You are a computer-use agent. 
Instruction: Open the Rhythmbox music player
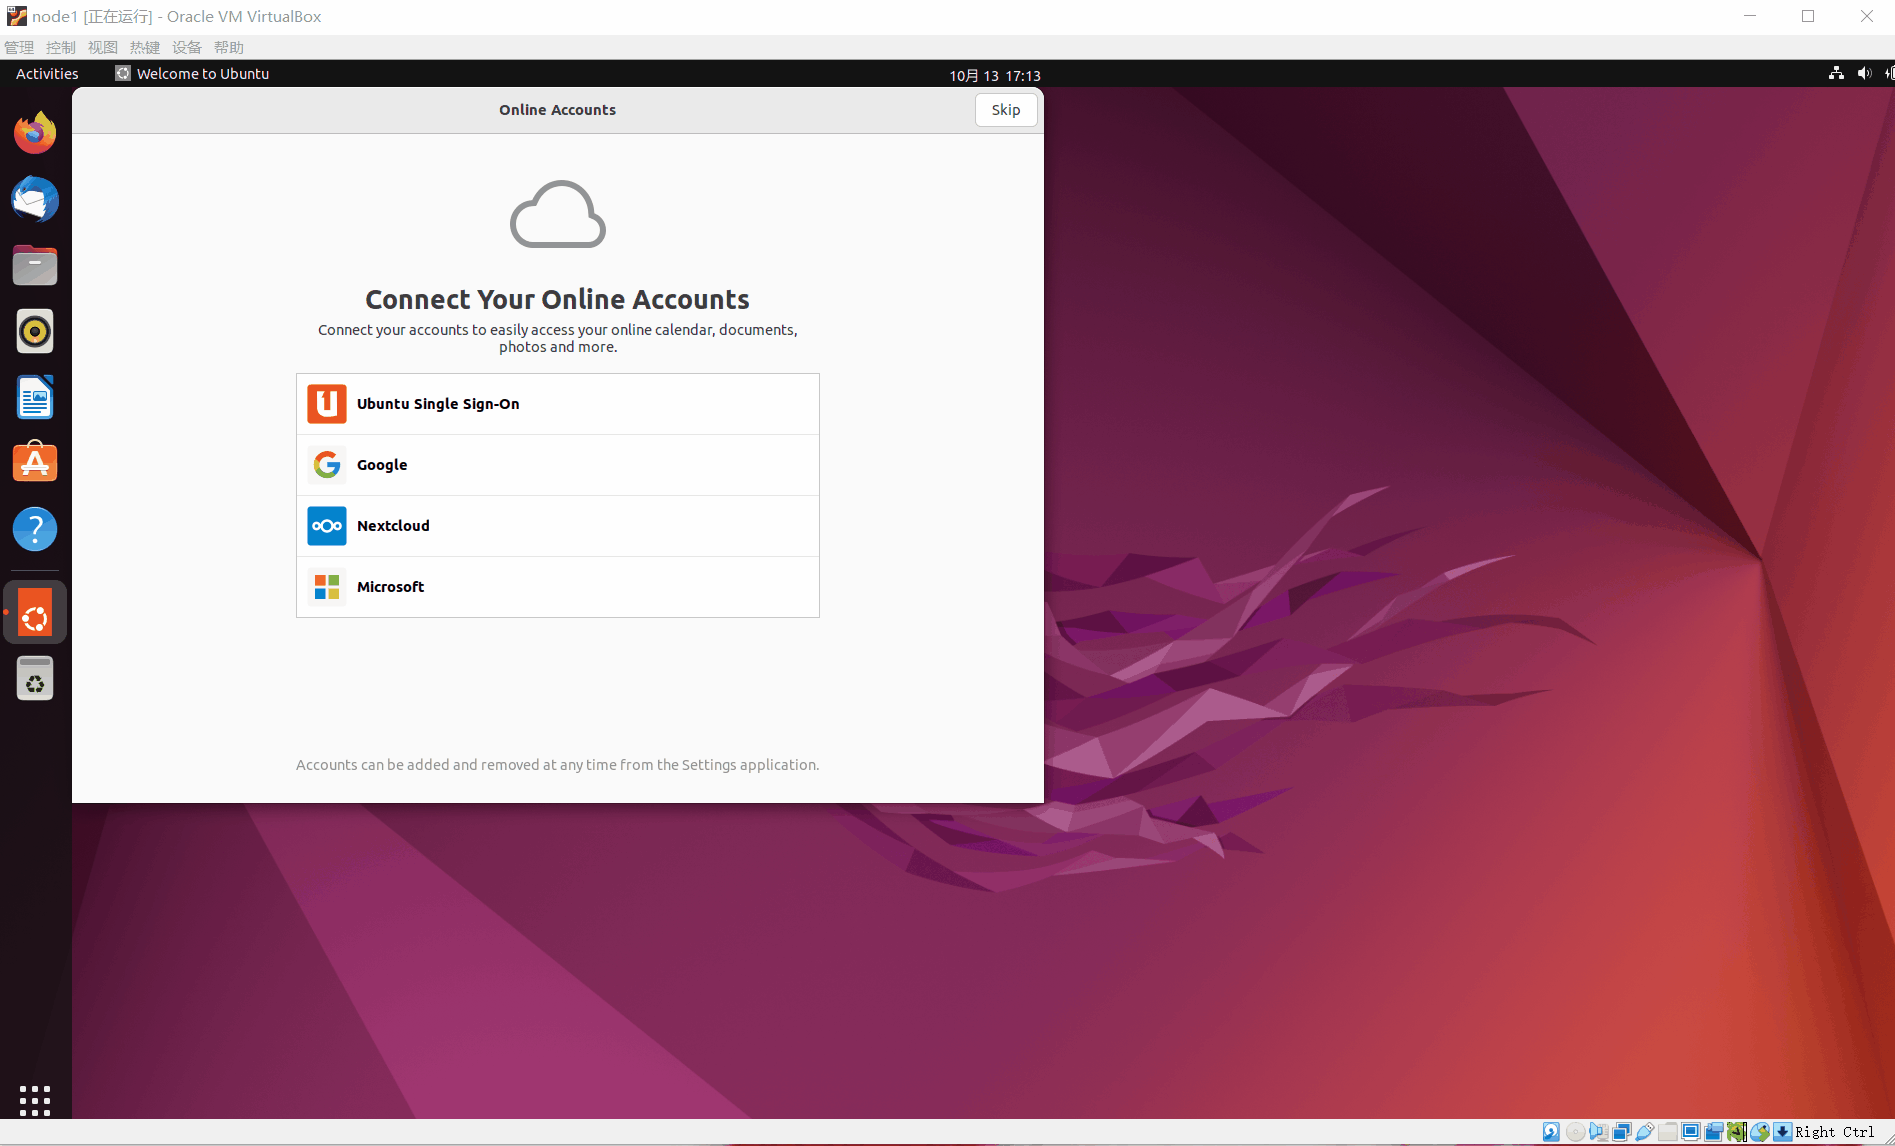tap(35, 331)
